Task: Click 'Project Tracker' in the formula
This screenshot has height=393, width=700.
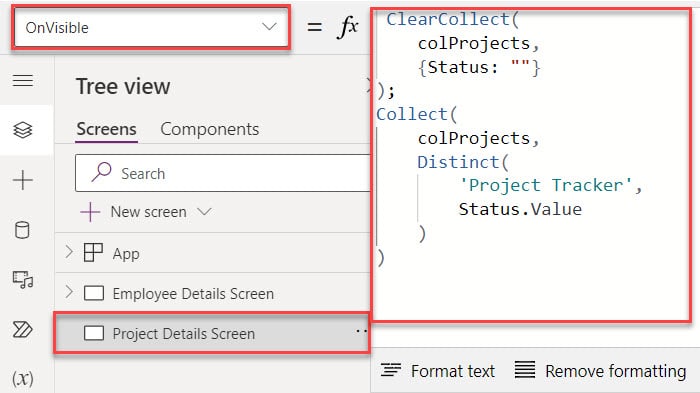Action: [x=546, y=185]
